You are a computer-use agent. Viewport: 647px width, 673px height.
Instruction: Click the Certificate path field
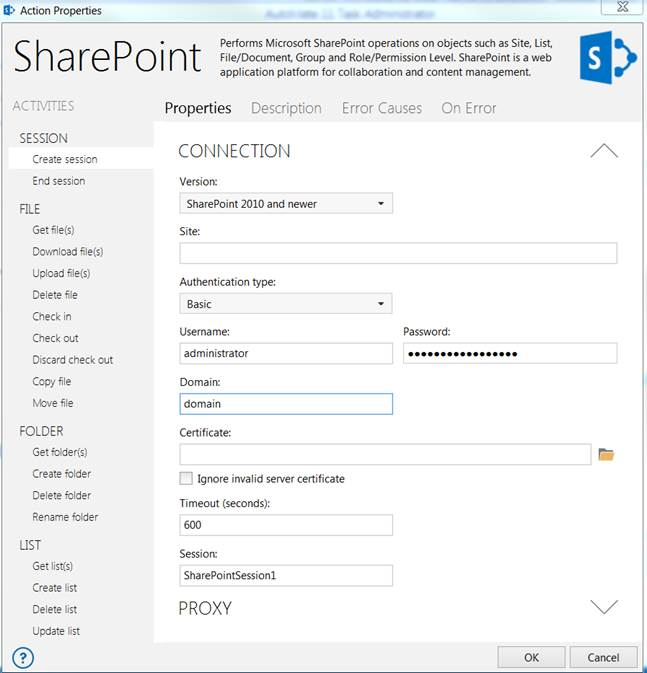point(385,454)
